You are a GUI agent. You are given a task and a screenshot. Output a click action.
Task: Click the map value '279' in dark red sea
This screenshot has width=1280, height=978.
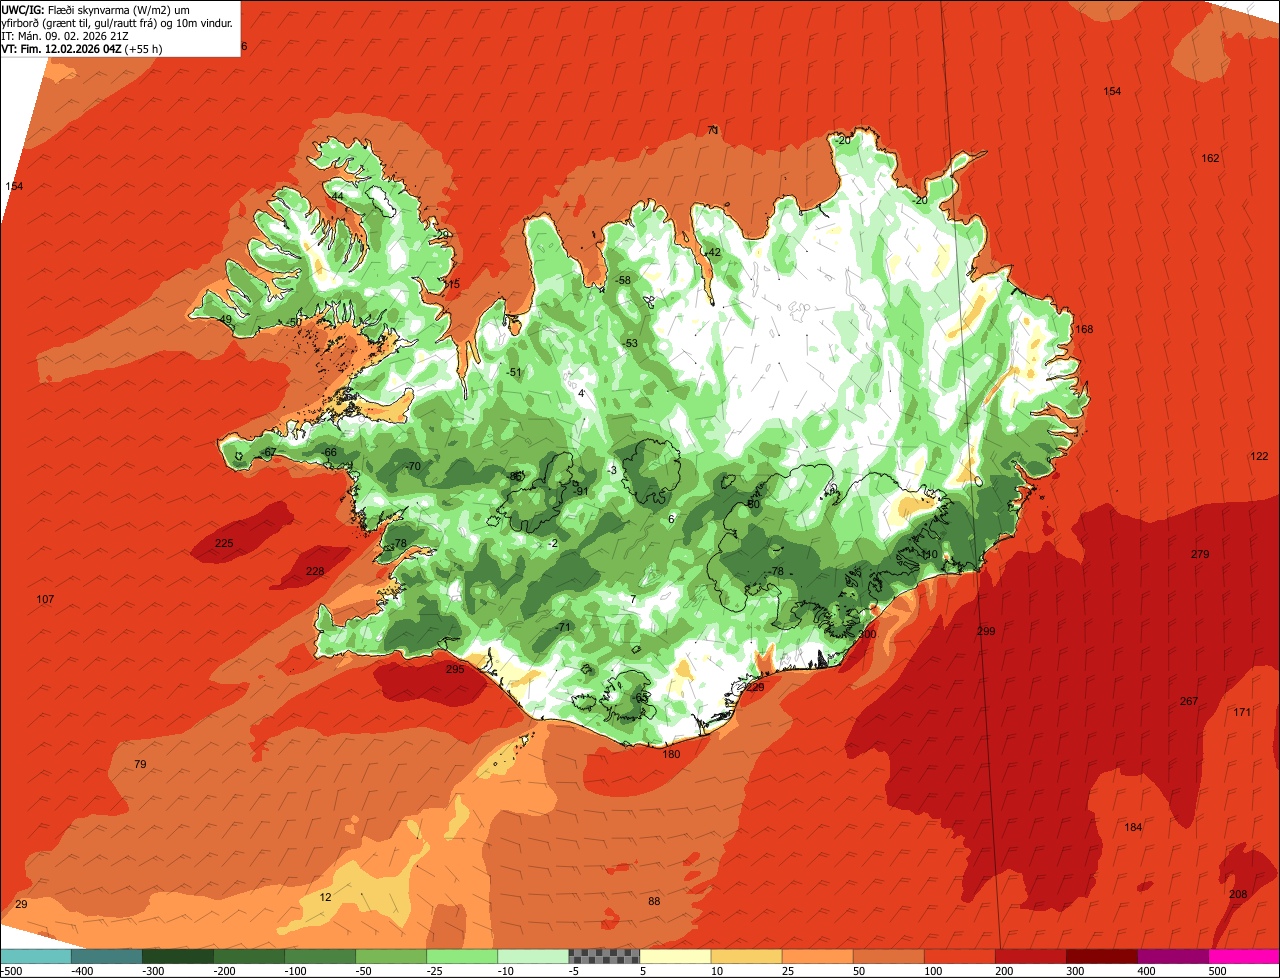(x=1200, y=554)
